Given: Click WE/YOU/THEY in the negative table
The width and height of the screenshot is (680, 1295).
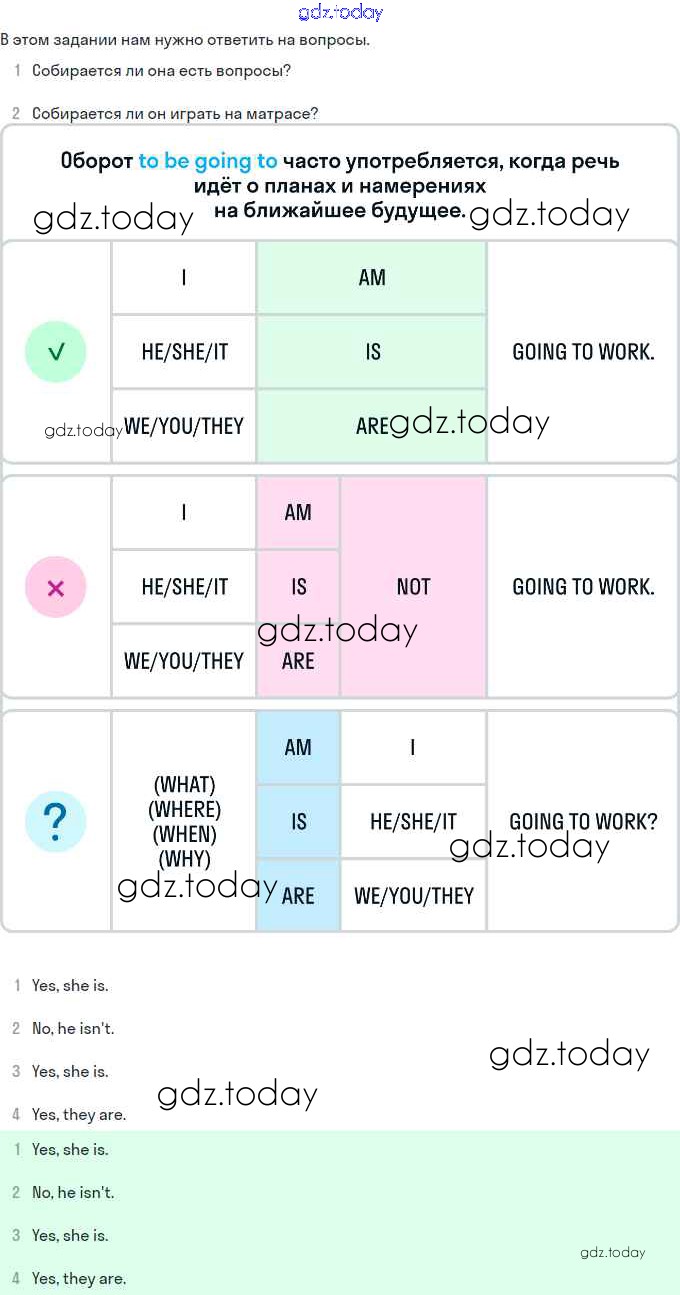Looking at the screenshot, I should (184, 661).
